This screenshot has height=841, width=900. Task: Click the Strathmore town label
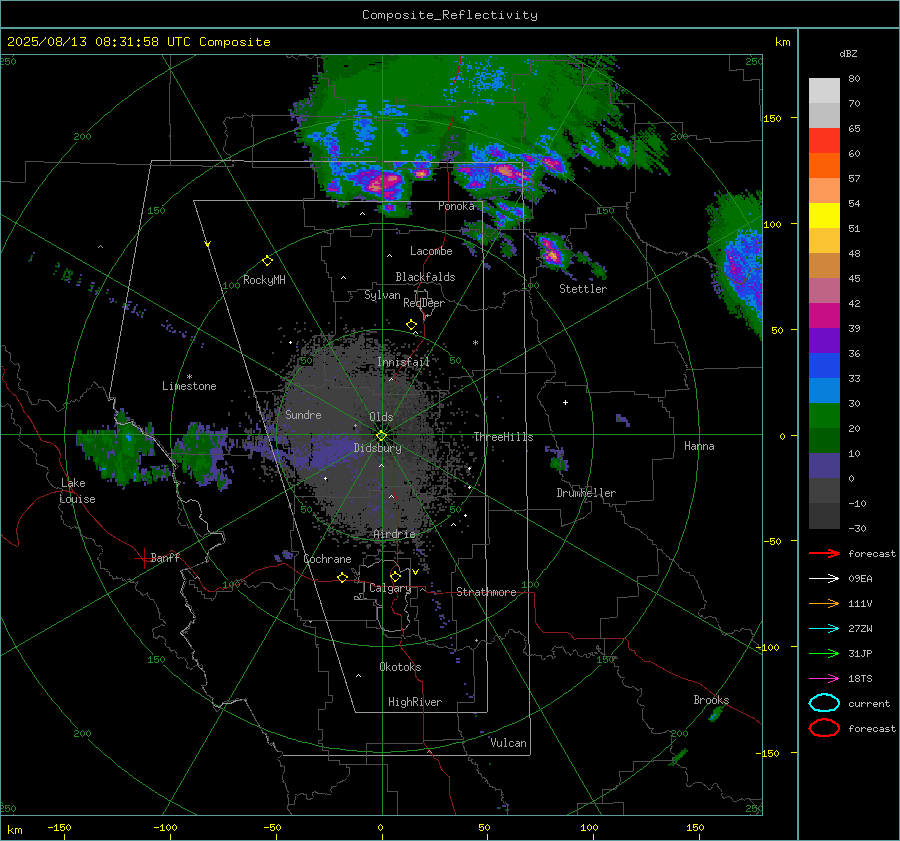pos(486,592)
